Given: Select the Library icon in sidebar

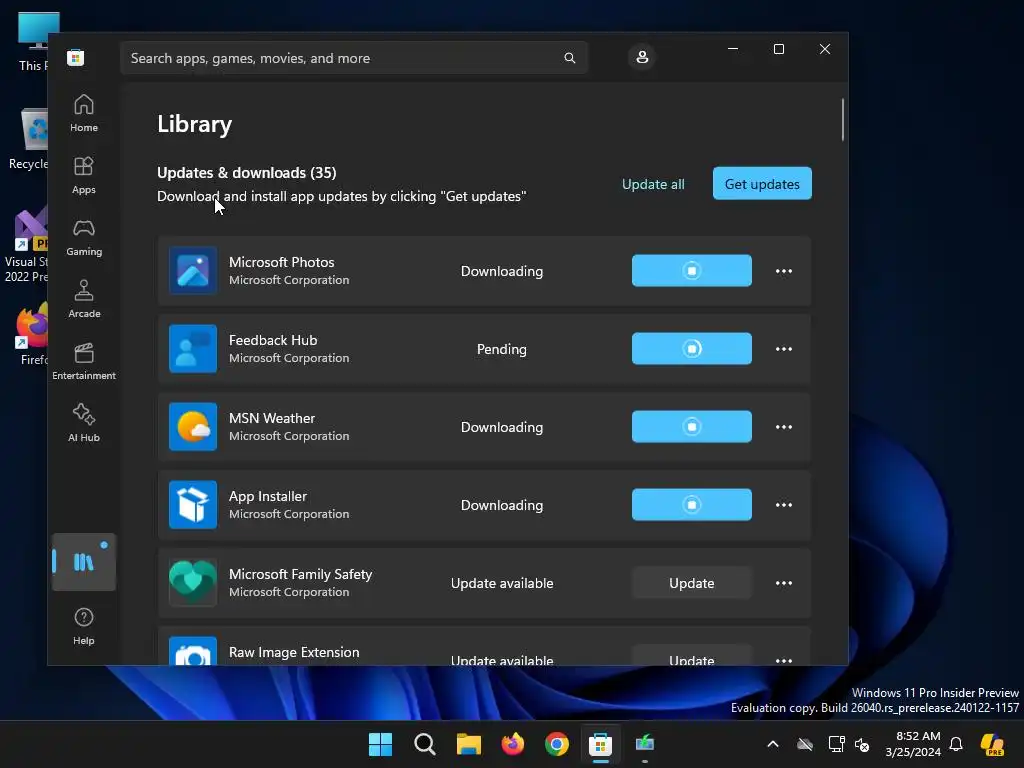Looking at the screenshot, I should 84,562.
